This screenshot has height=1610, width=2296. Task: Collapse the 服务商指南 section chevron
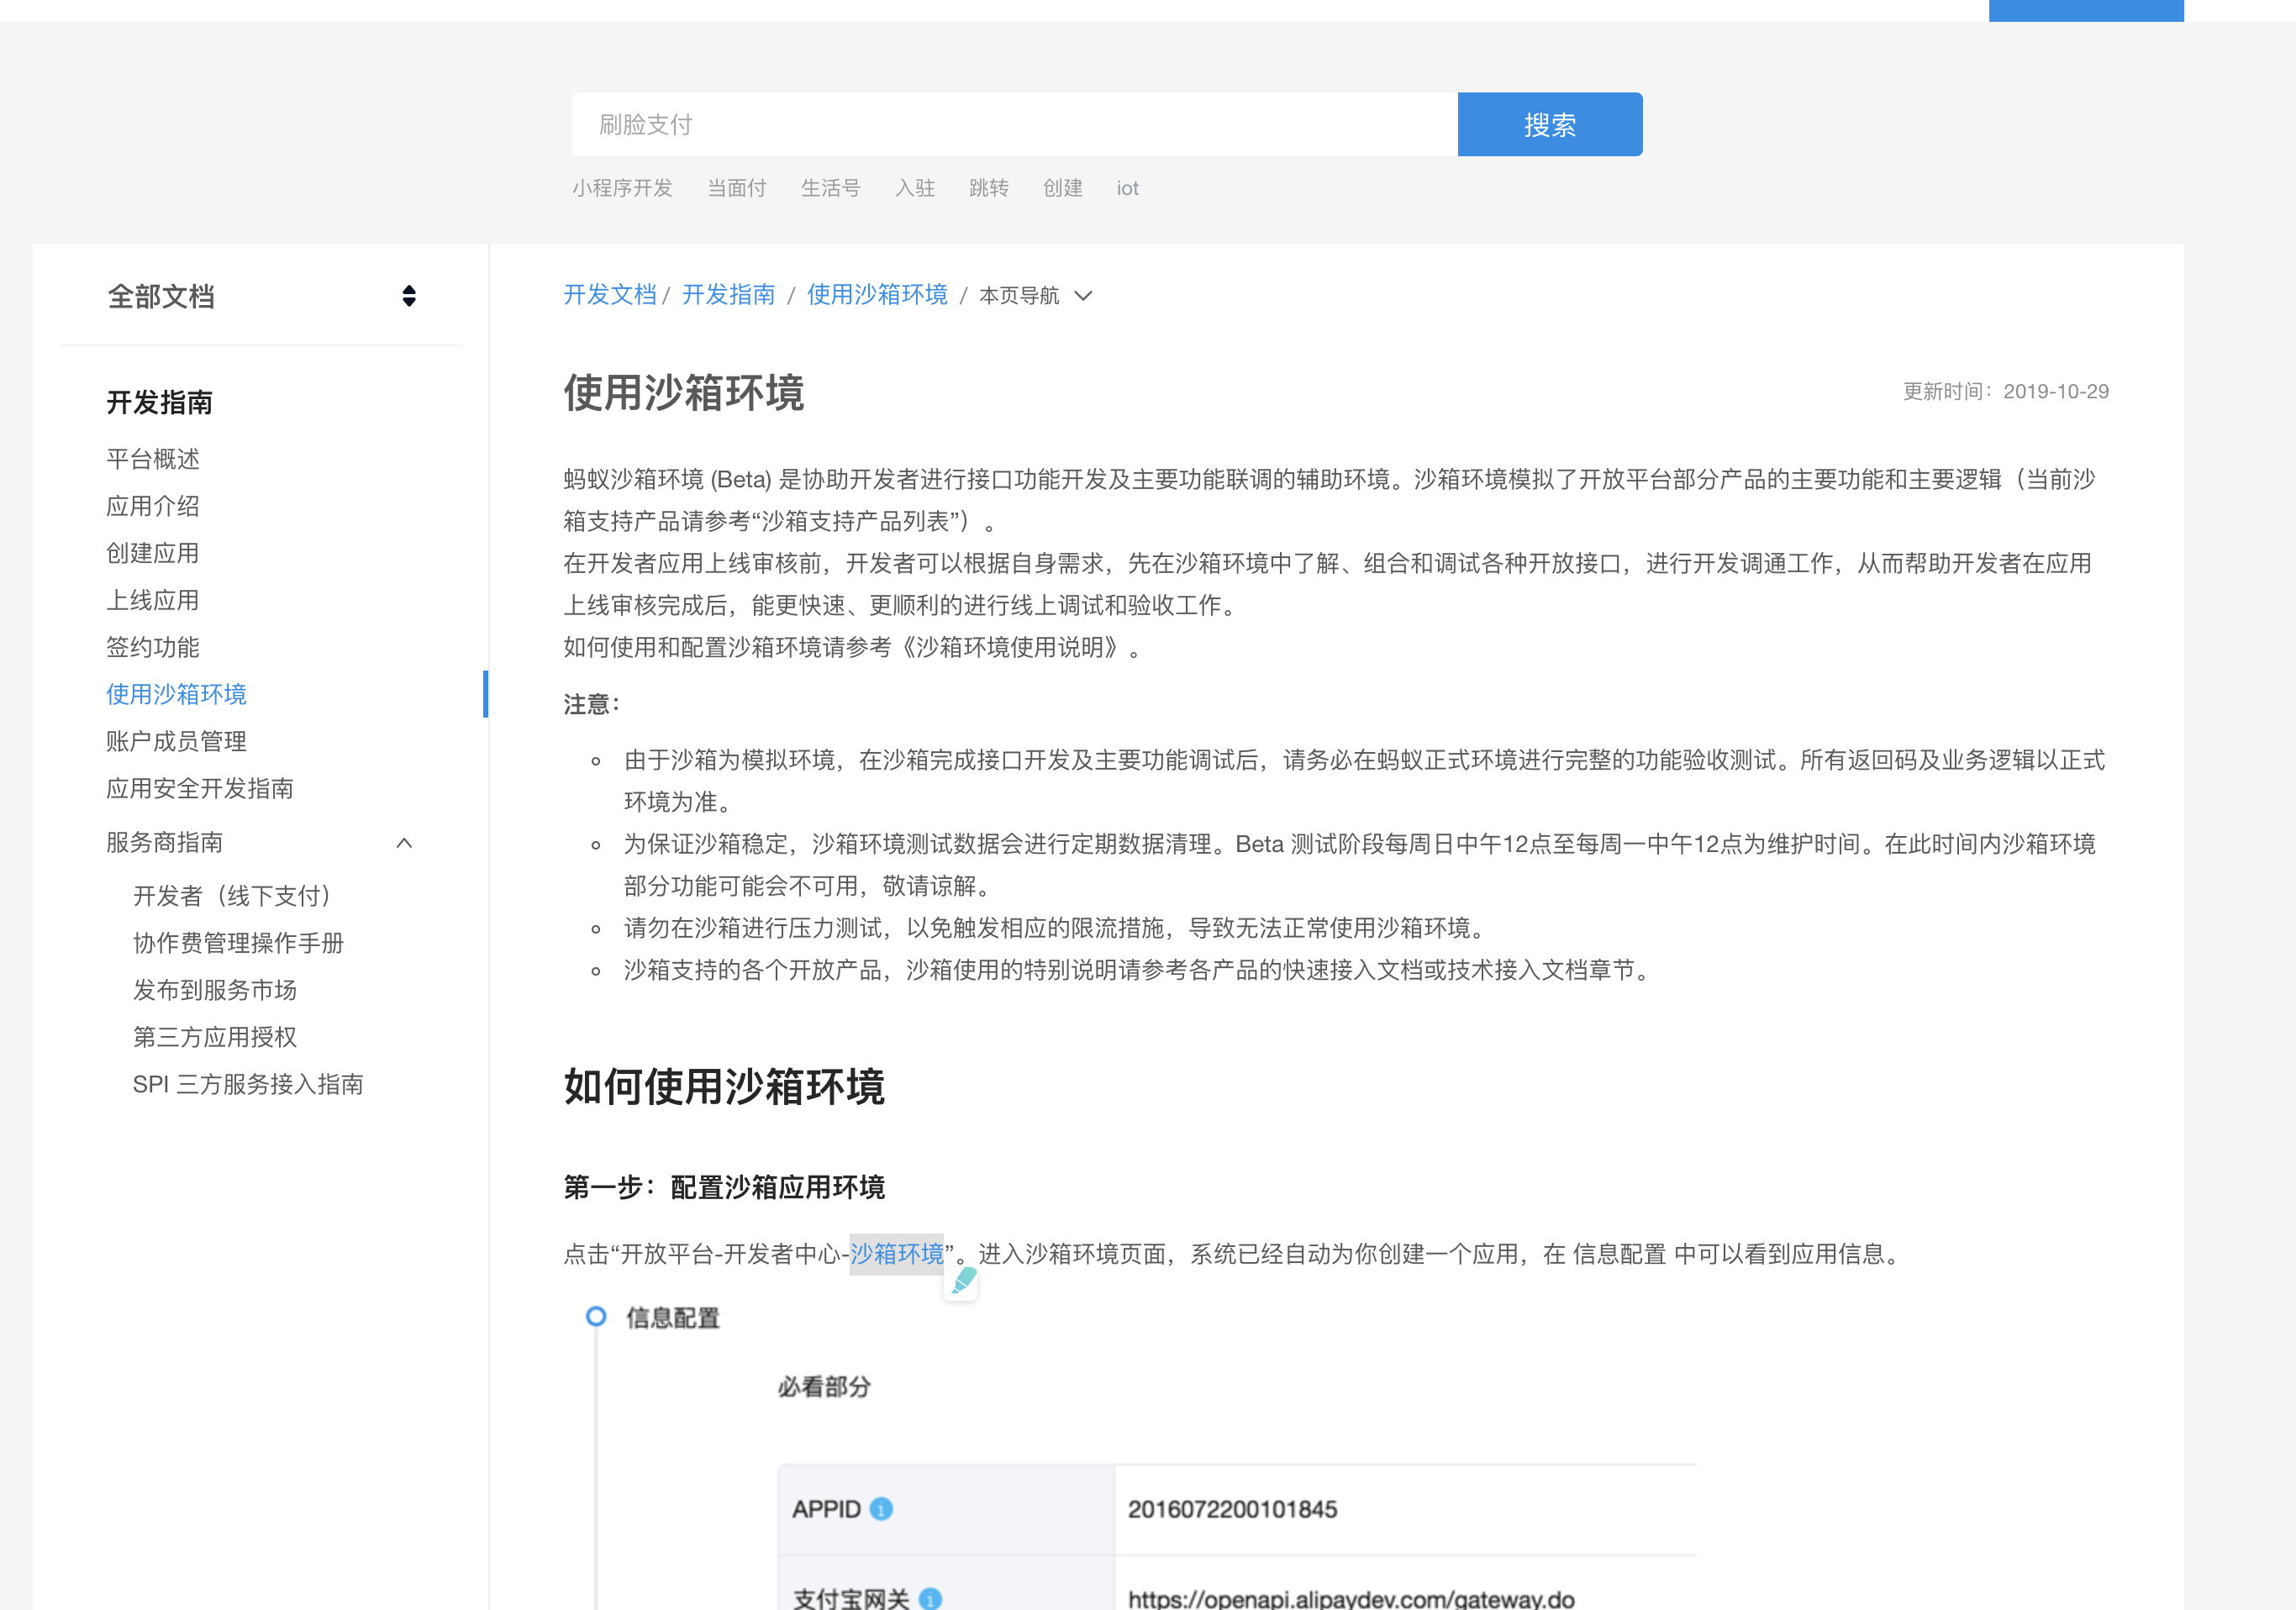click(404, 843)
